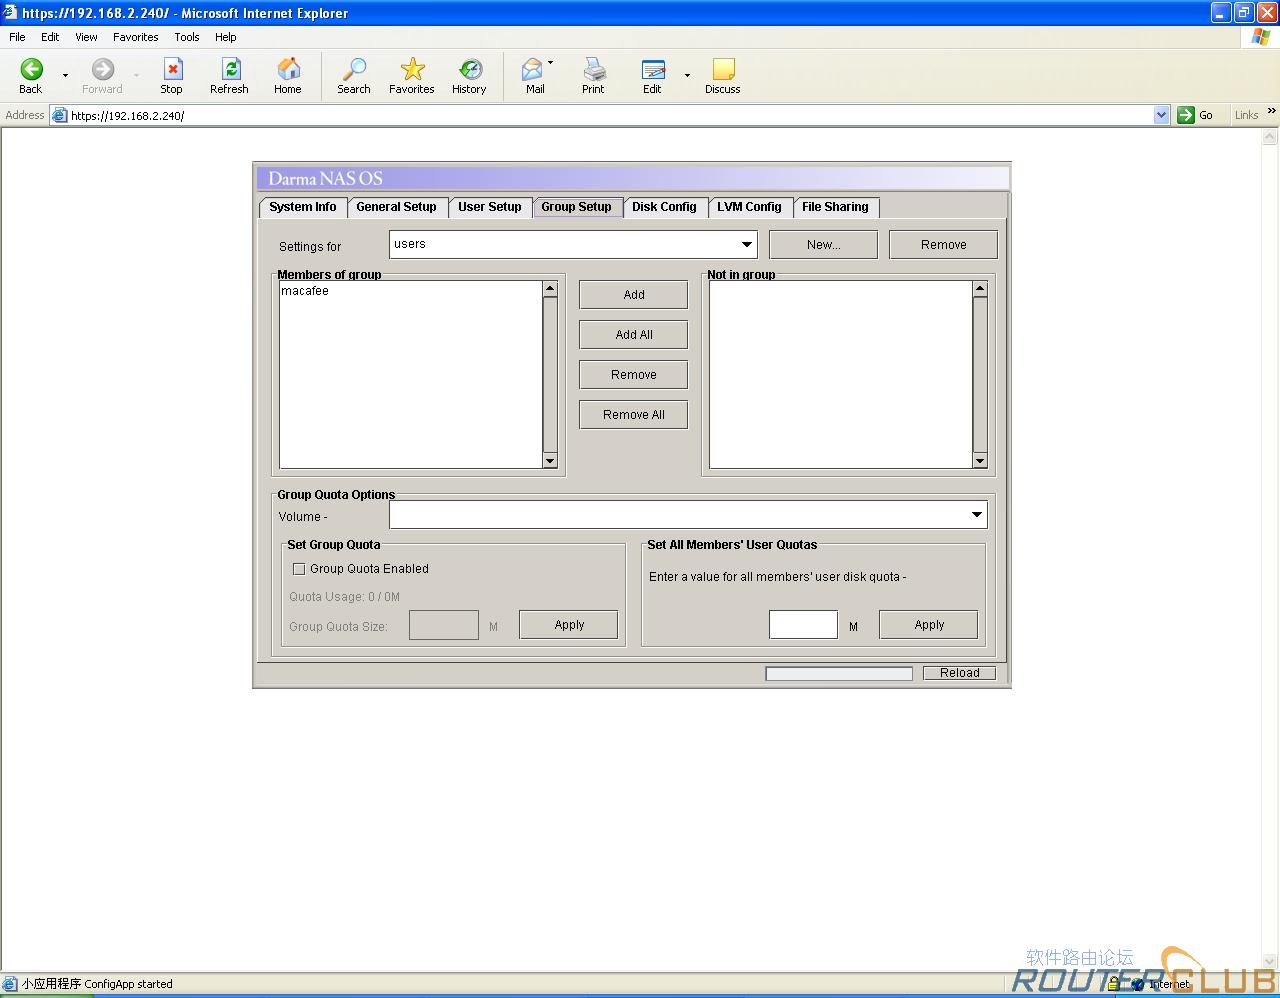Open the Tools menu
The image size is (1280, 998).
pyautogui.click(x=187, y=37)
